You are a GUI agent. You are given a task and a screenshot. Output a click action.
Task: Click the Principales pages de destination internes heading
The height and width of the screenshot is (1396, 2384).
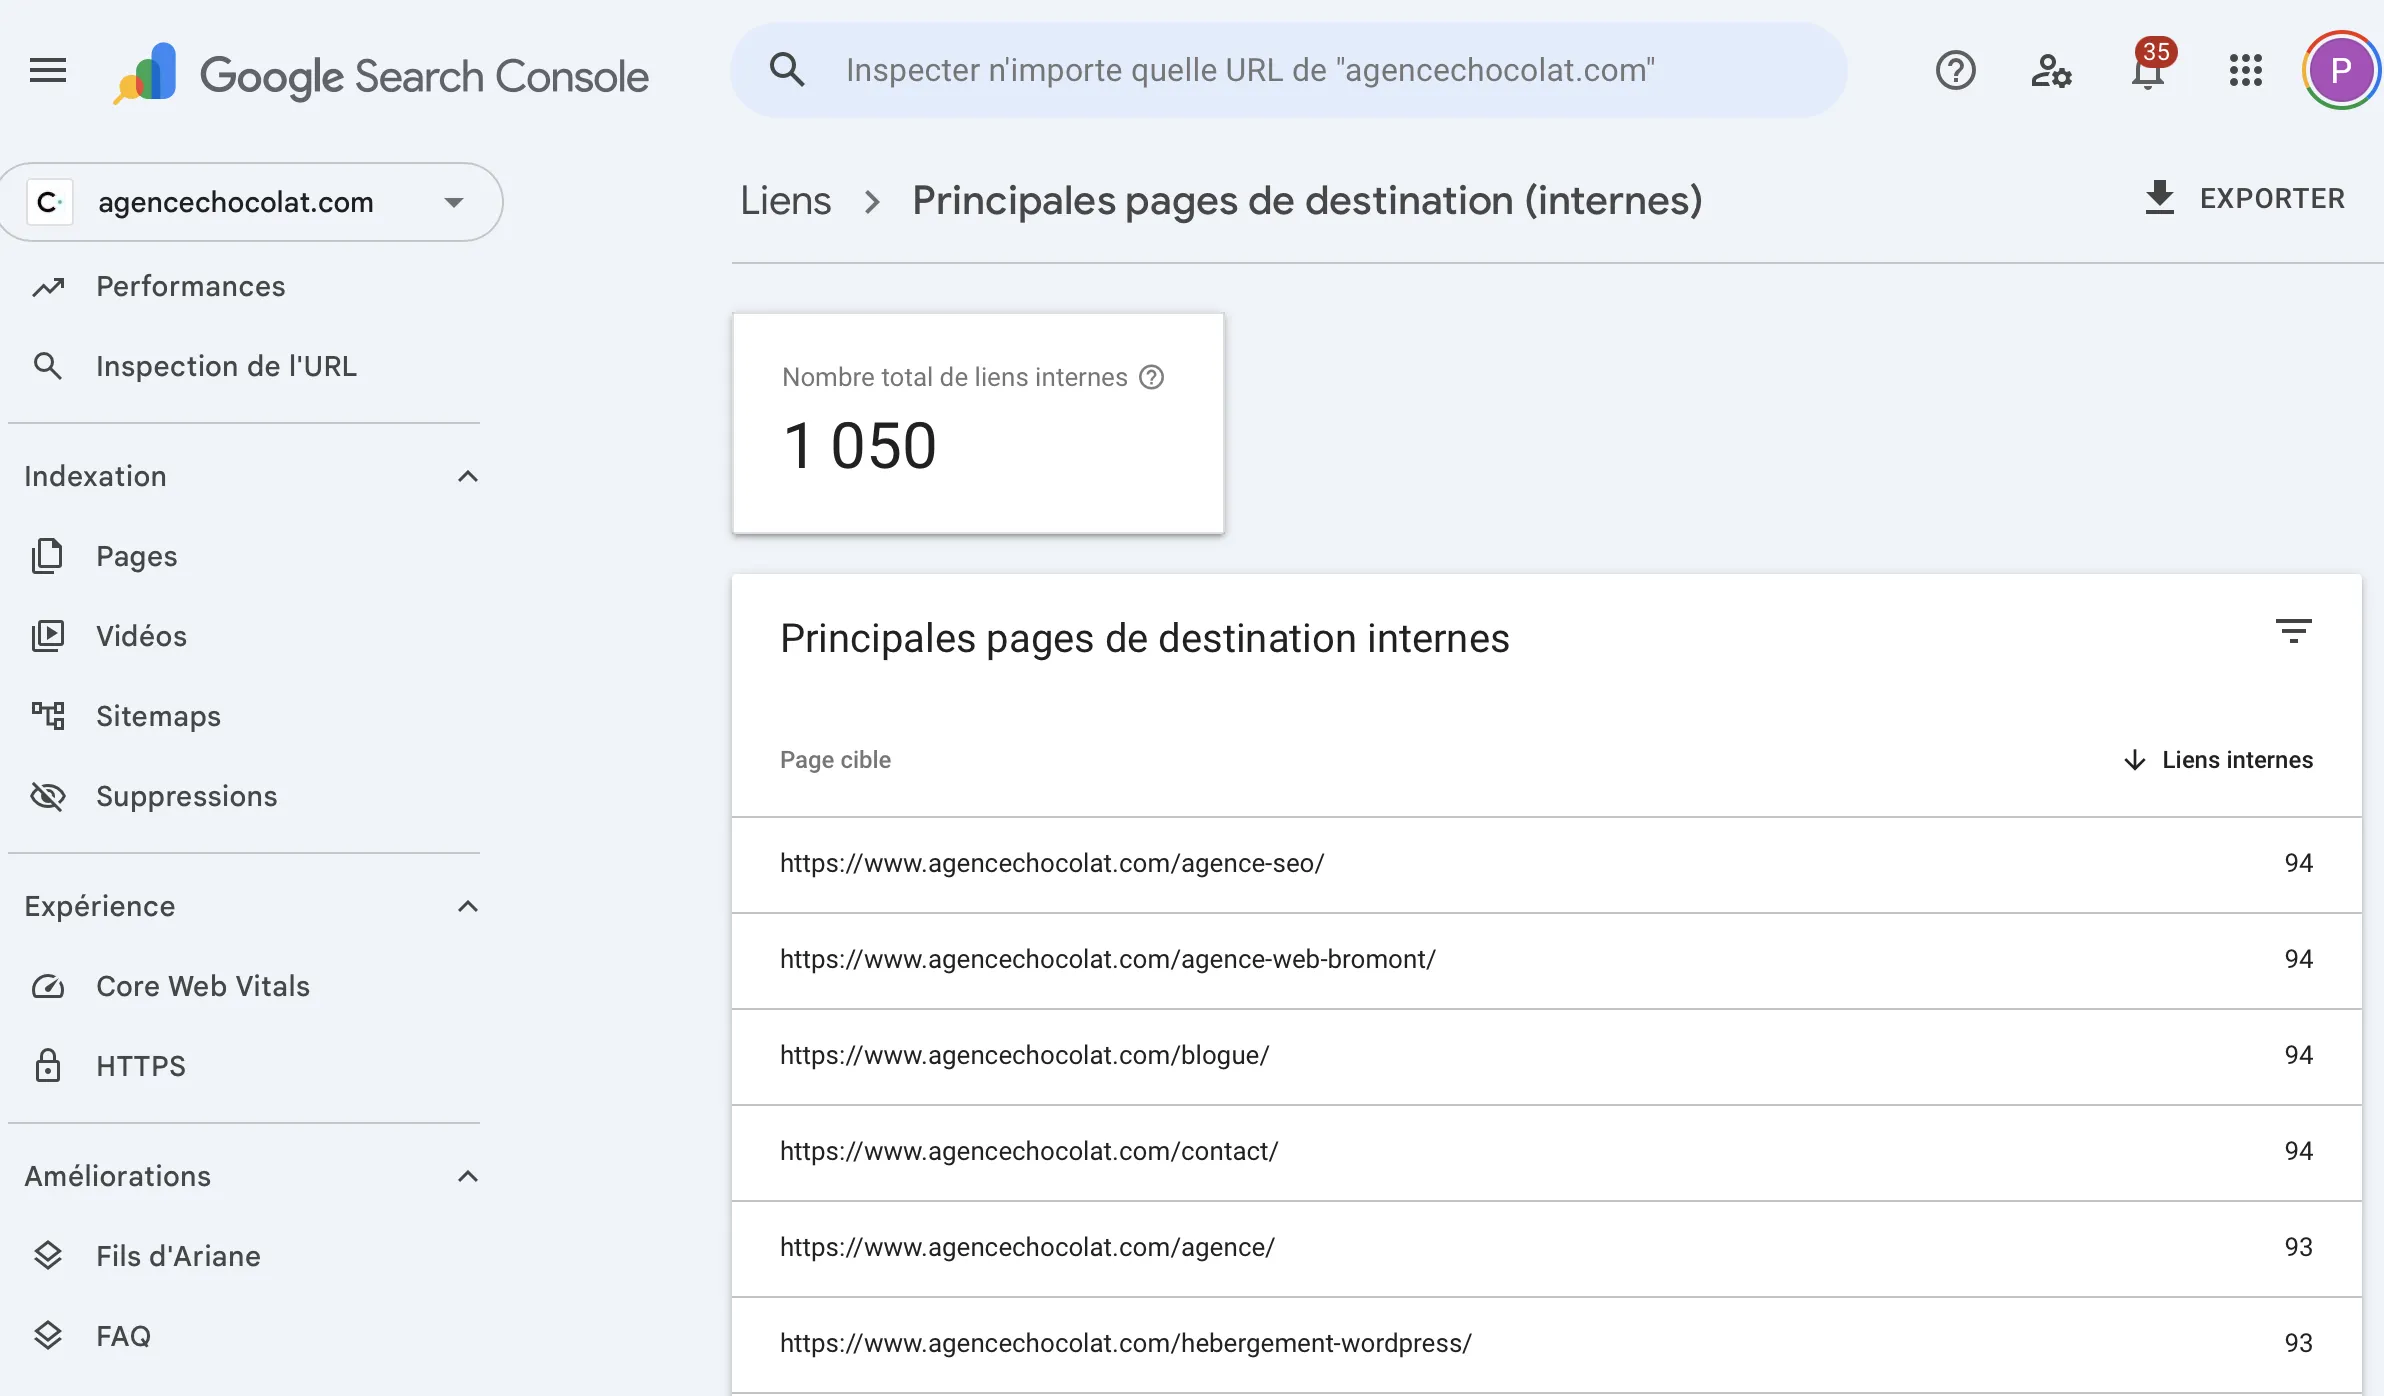[1145, 638]
